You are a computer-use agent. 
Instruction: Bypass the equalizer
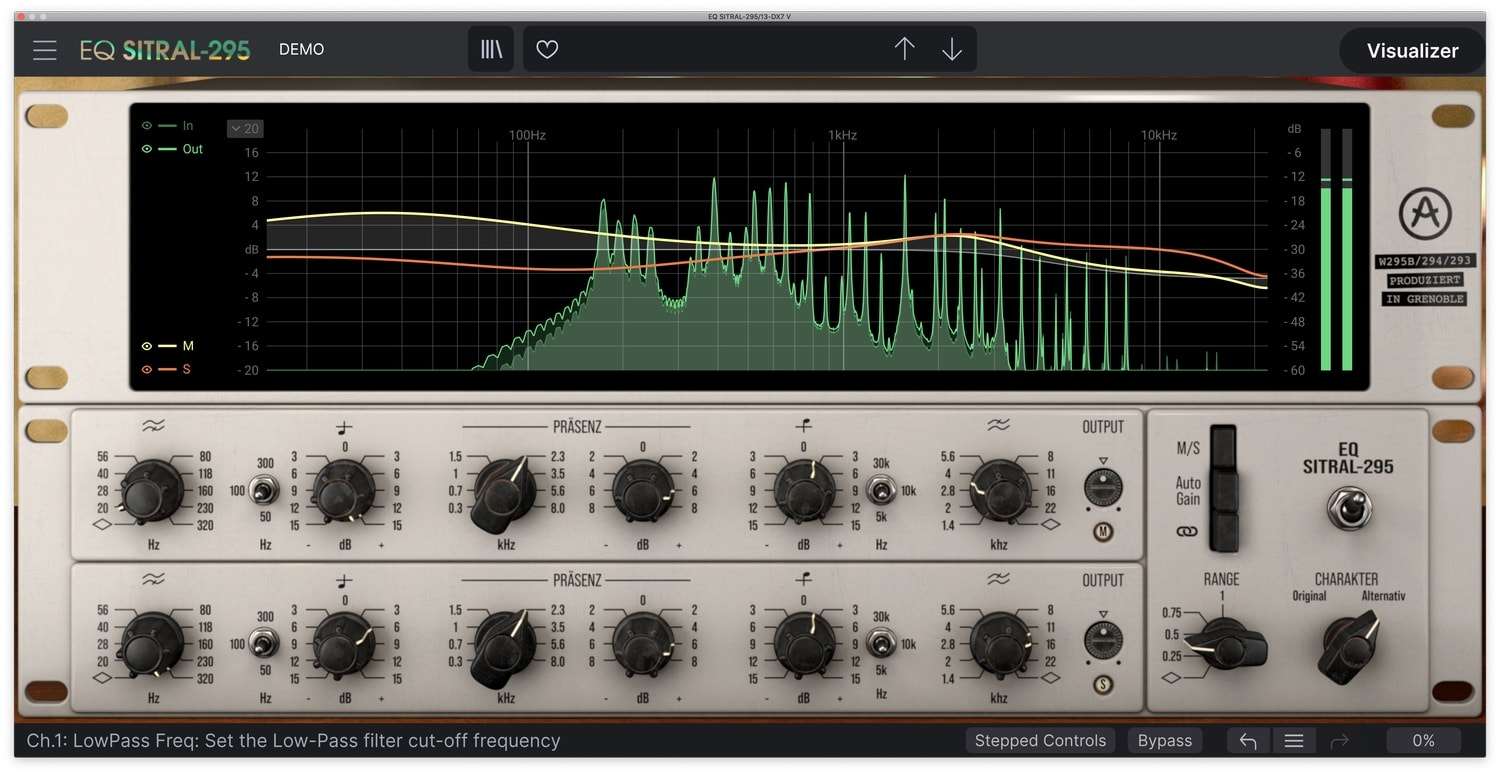[1164, 740]
